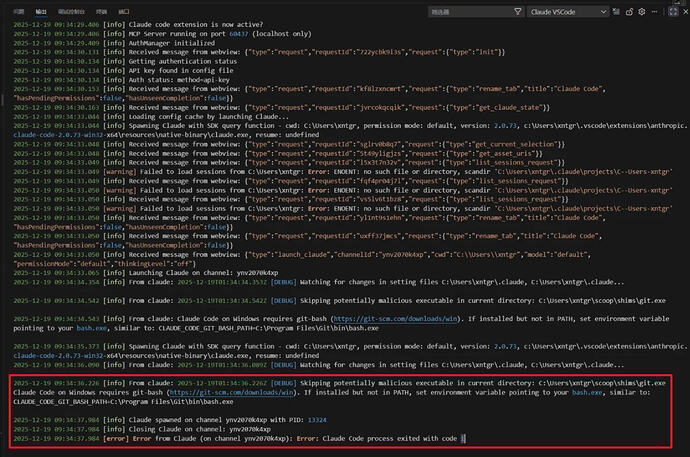
Task: Open the Ports panel tab
Action: (x=124, y=12)
